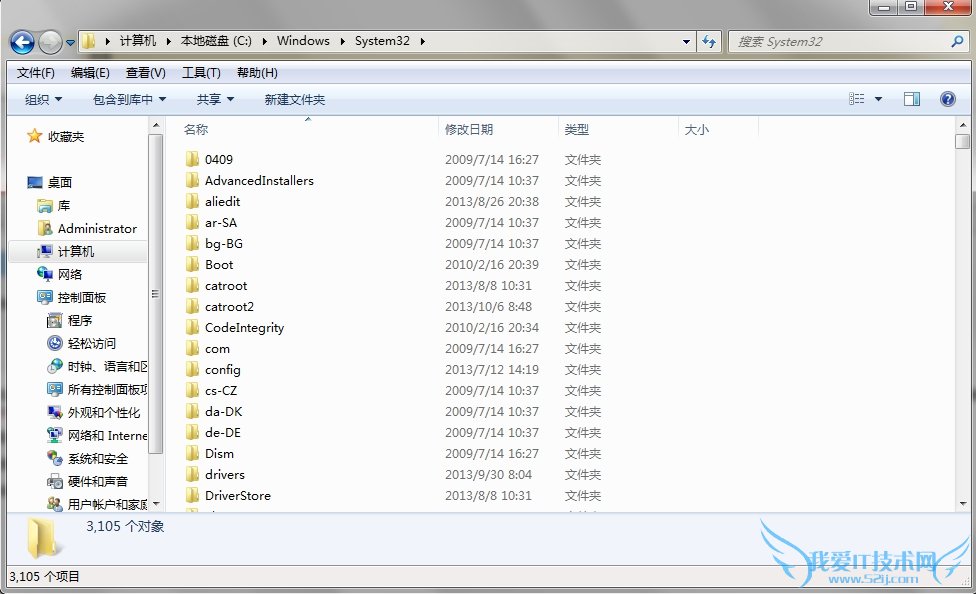Open the view options dropdown arrow
Screen dimensions: 976x594
coord(878,99)
